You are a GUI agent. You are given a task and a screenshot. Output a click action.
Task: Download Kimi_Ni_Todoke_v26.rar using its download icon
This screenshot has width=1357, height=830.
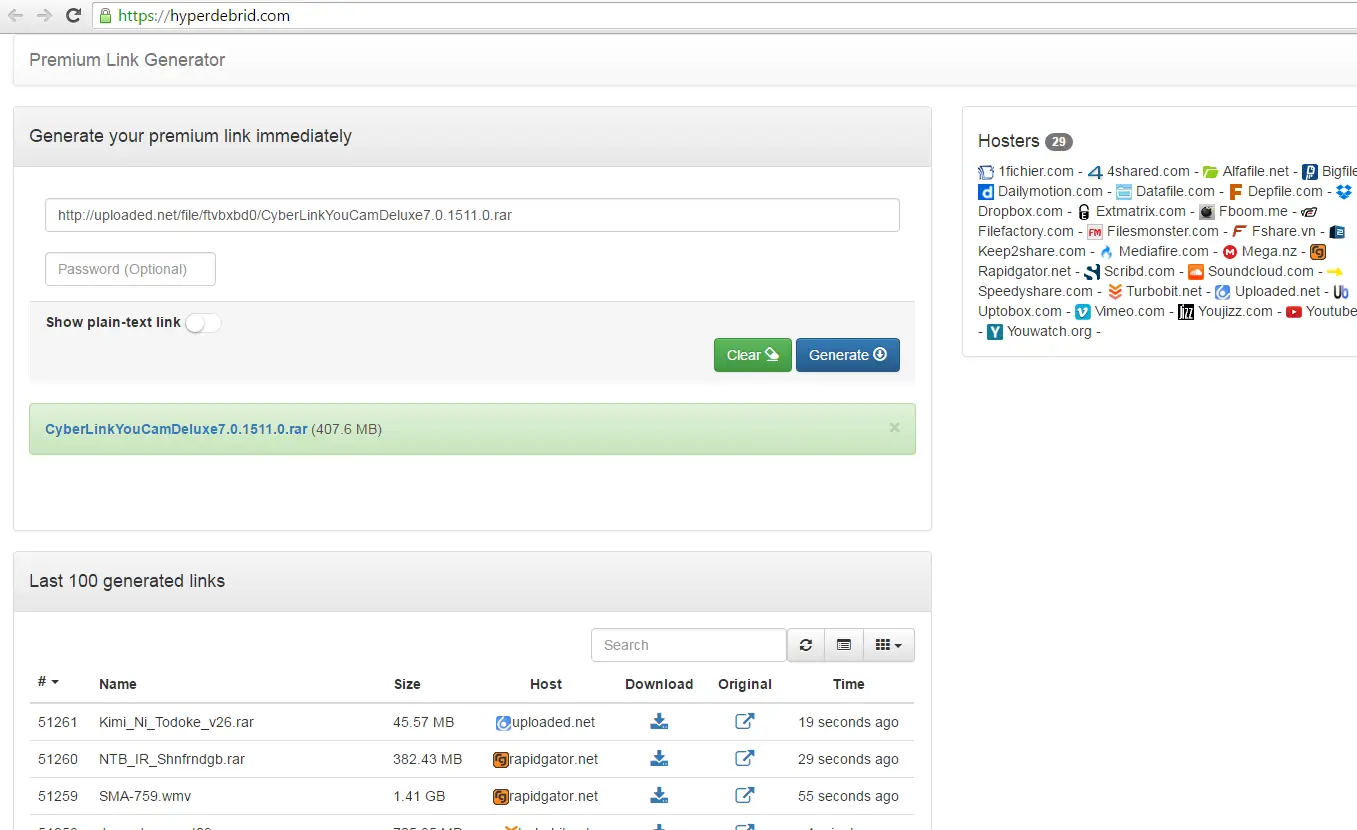(659, 721)
